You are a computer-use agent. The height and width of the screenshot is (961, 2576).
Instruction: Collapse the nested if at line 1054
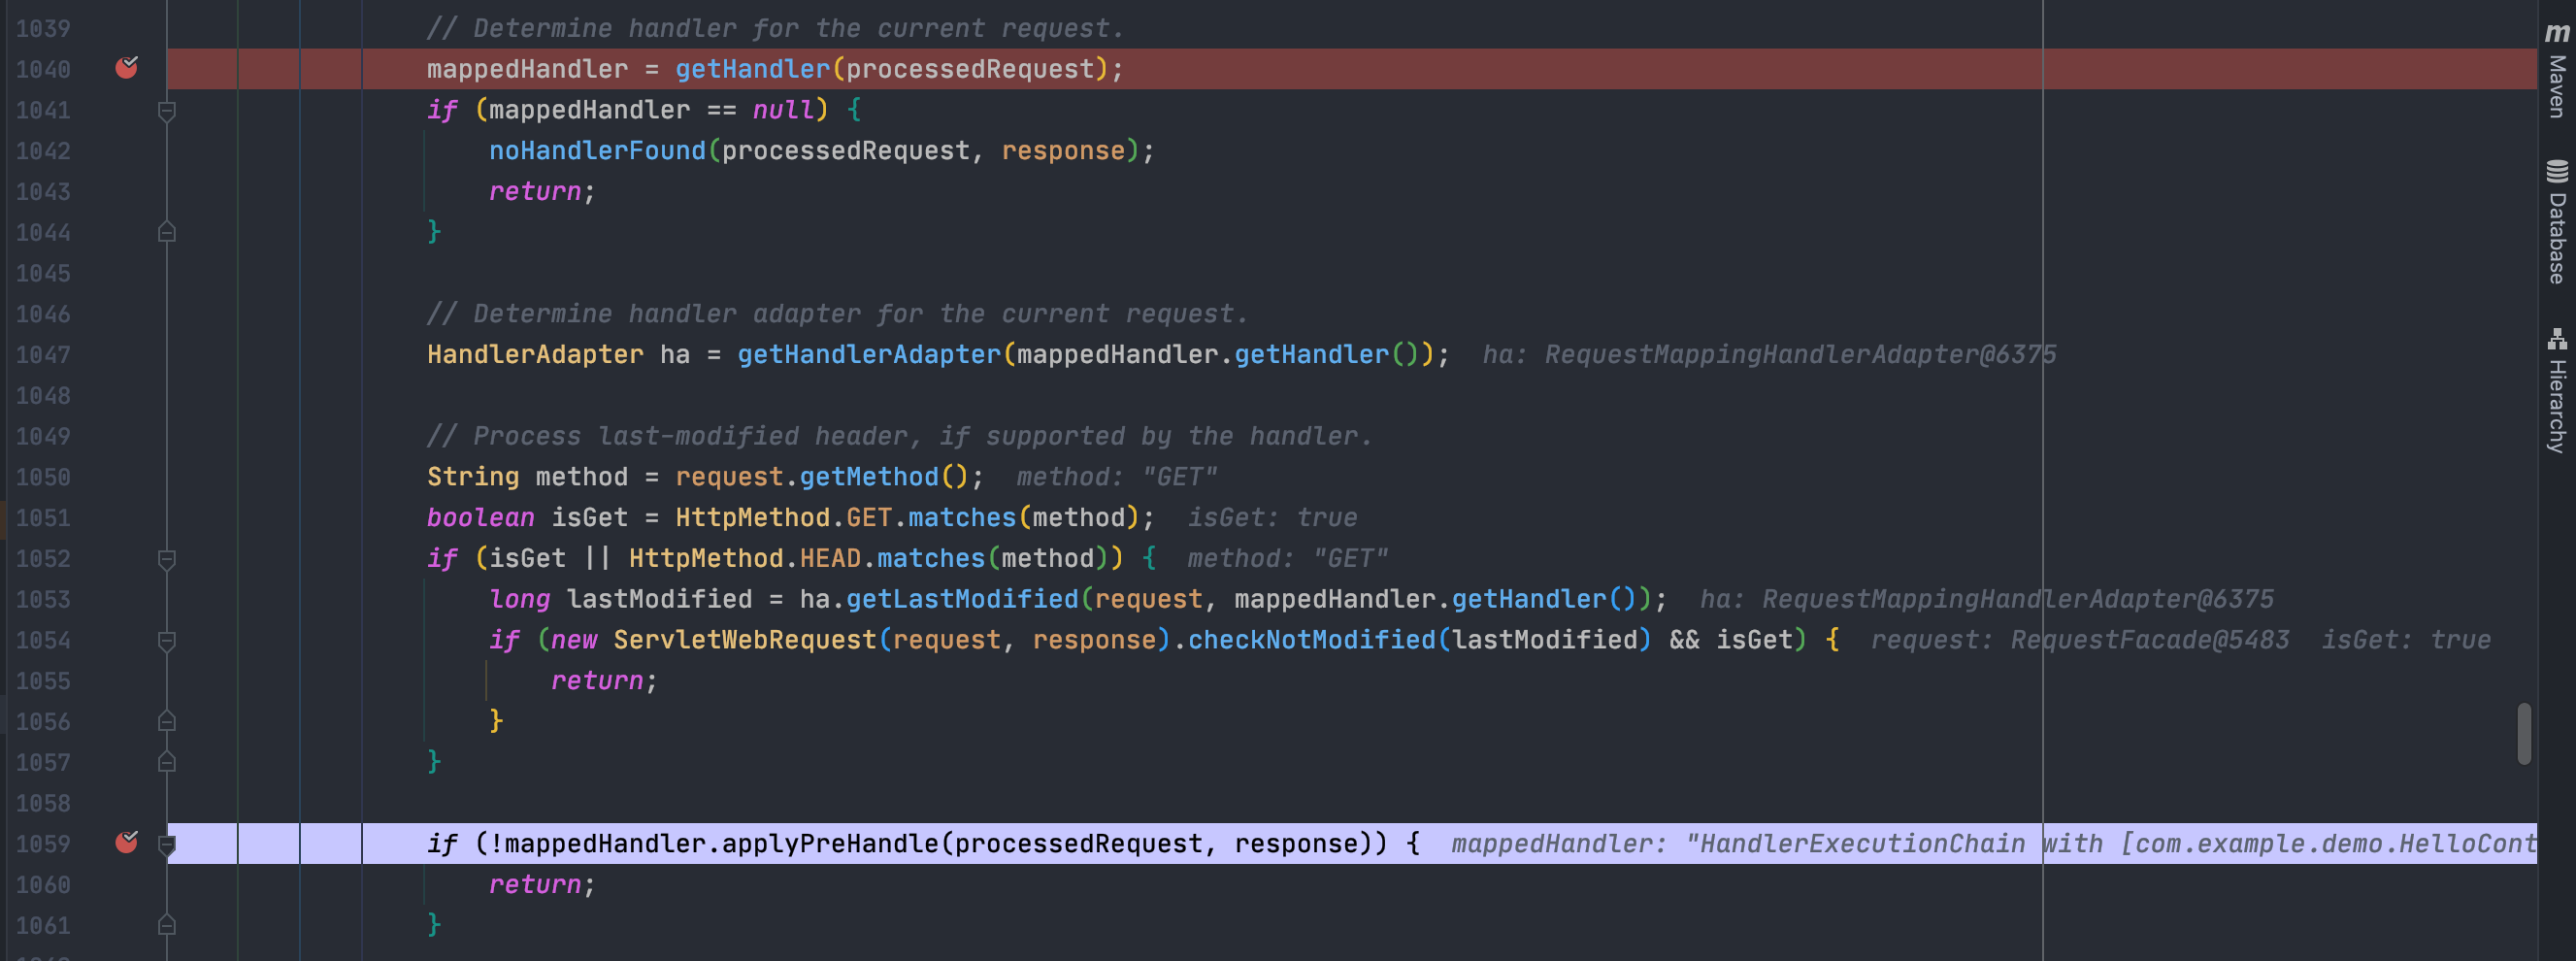(x=167, y=640)
